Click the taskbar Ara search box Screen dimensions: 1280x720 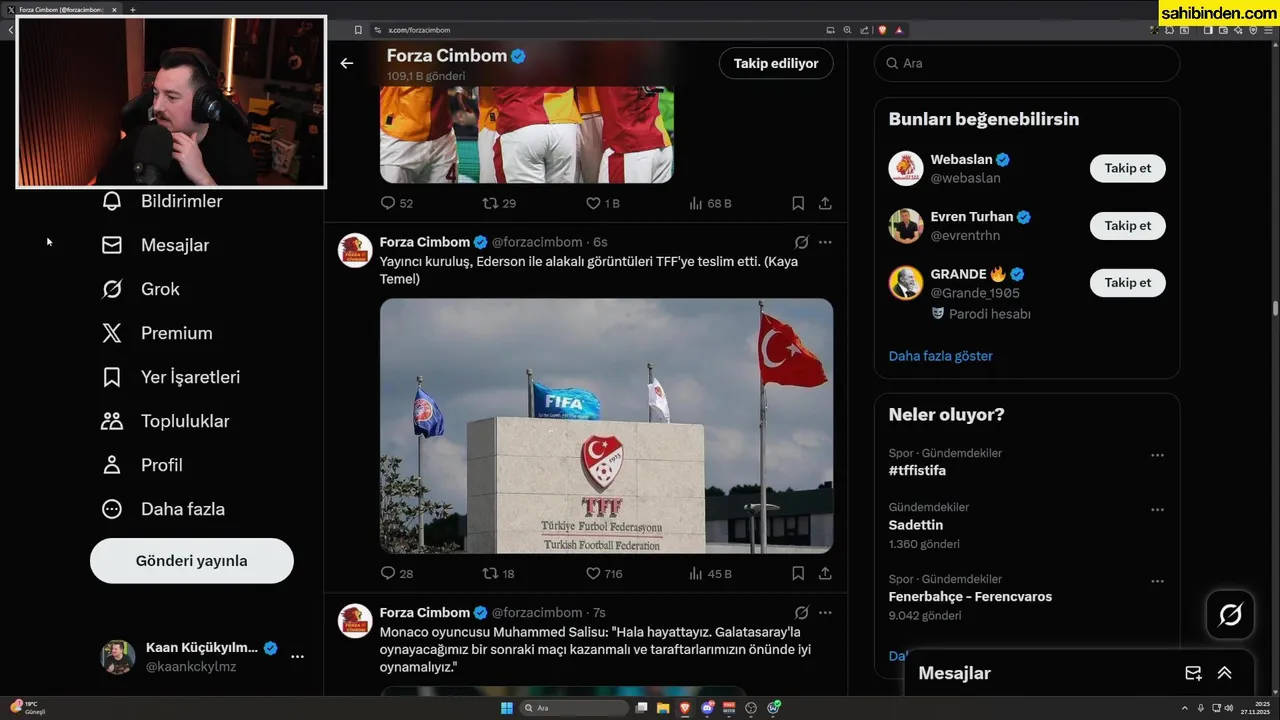(575, 708)
